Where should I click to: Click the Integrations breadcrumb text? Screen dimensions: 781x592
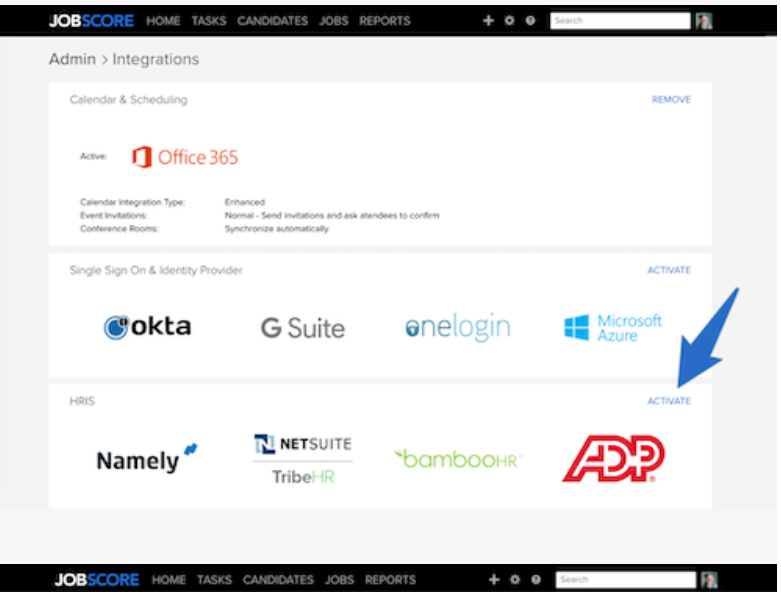click(x=155, y=59)
